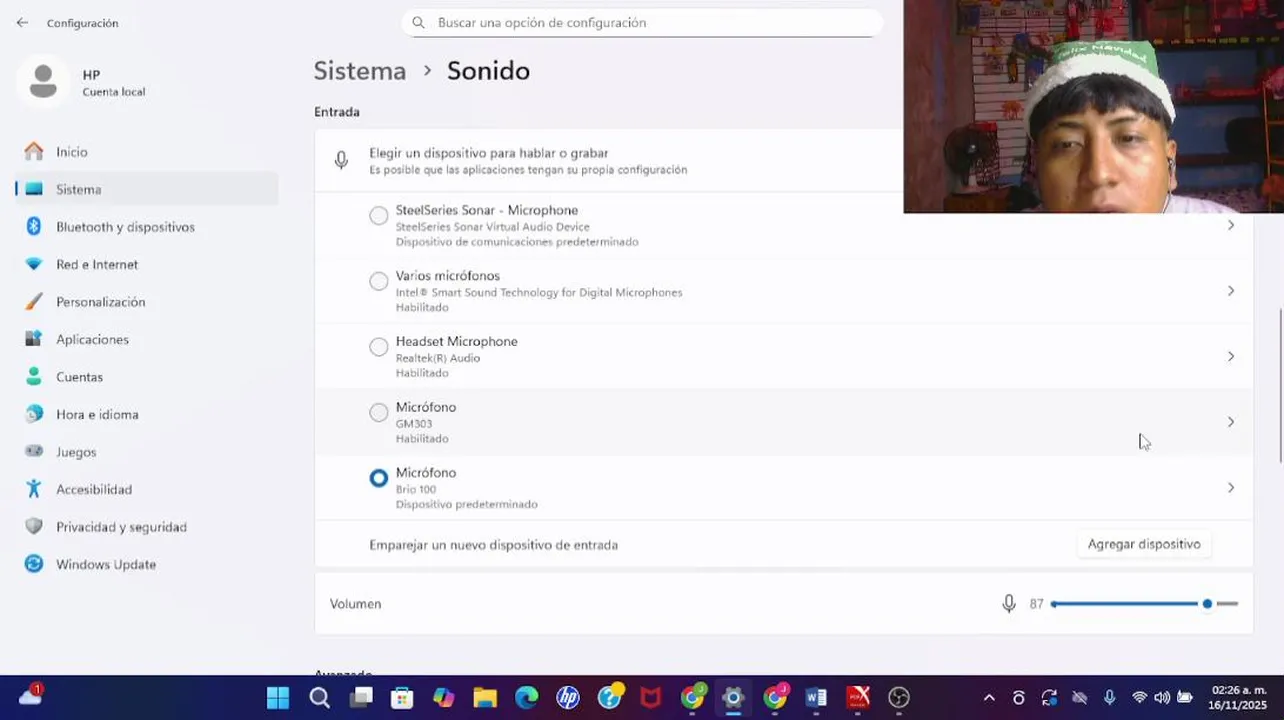This screenshot has height=720, width=1284.
Task: Launch Microsoft Store from the taskbar
Action: coord(402,698)
